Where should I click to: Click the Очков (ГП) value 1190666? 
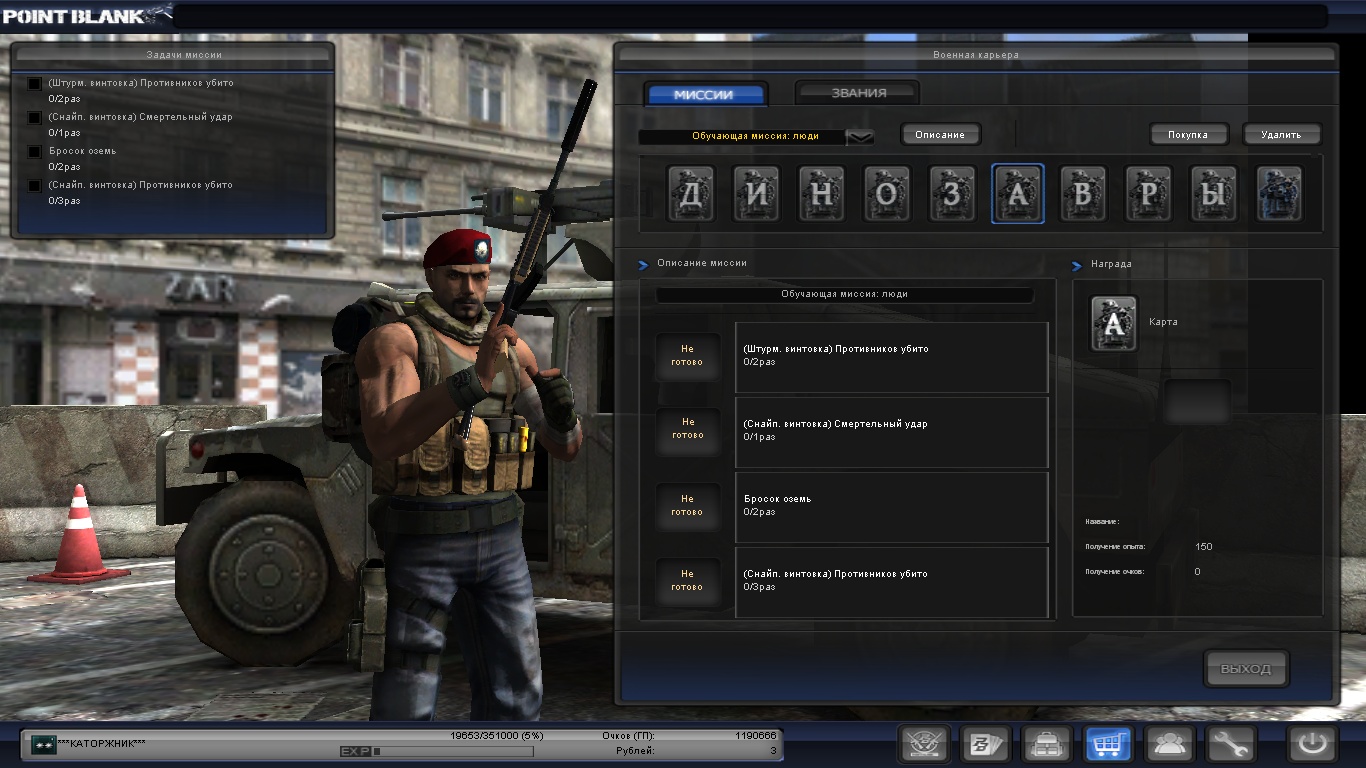pos(755,735)
